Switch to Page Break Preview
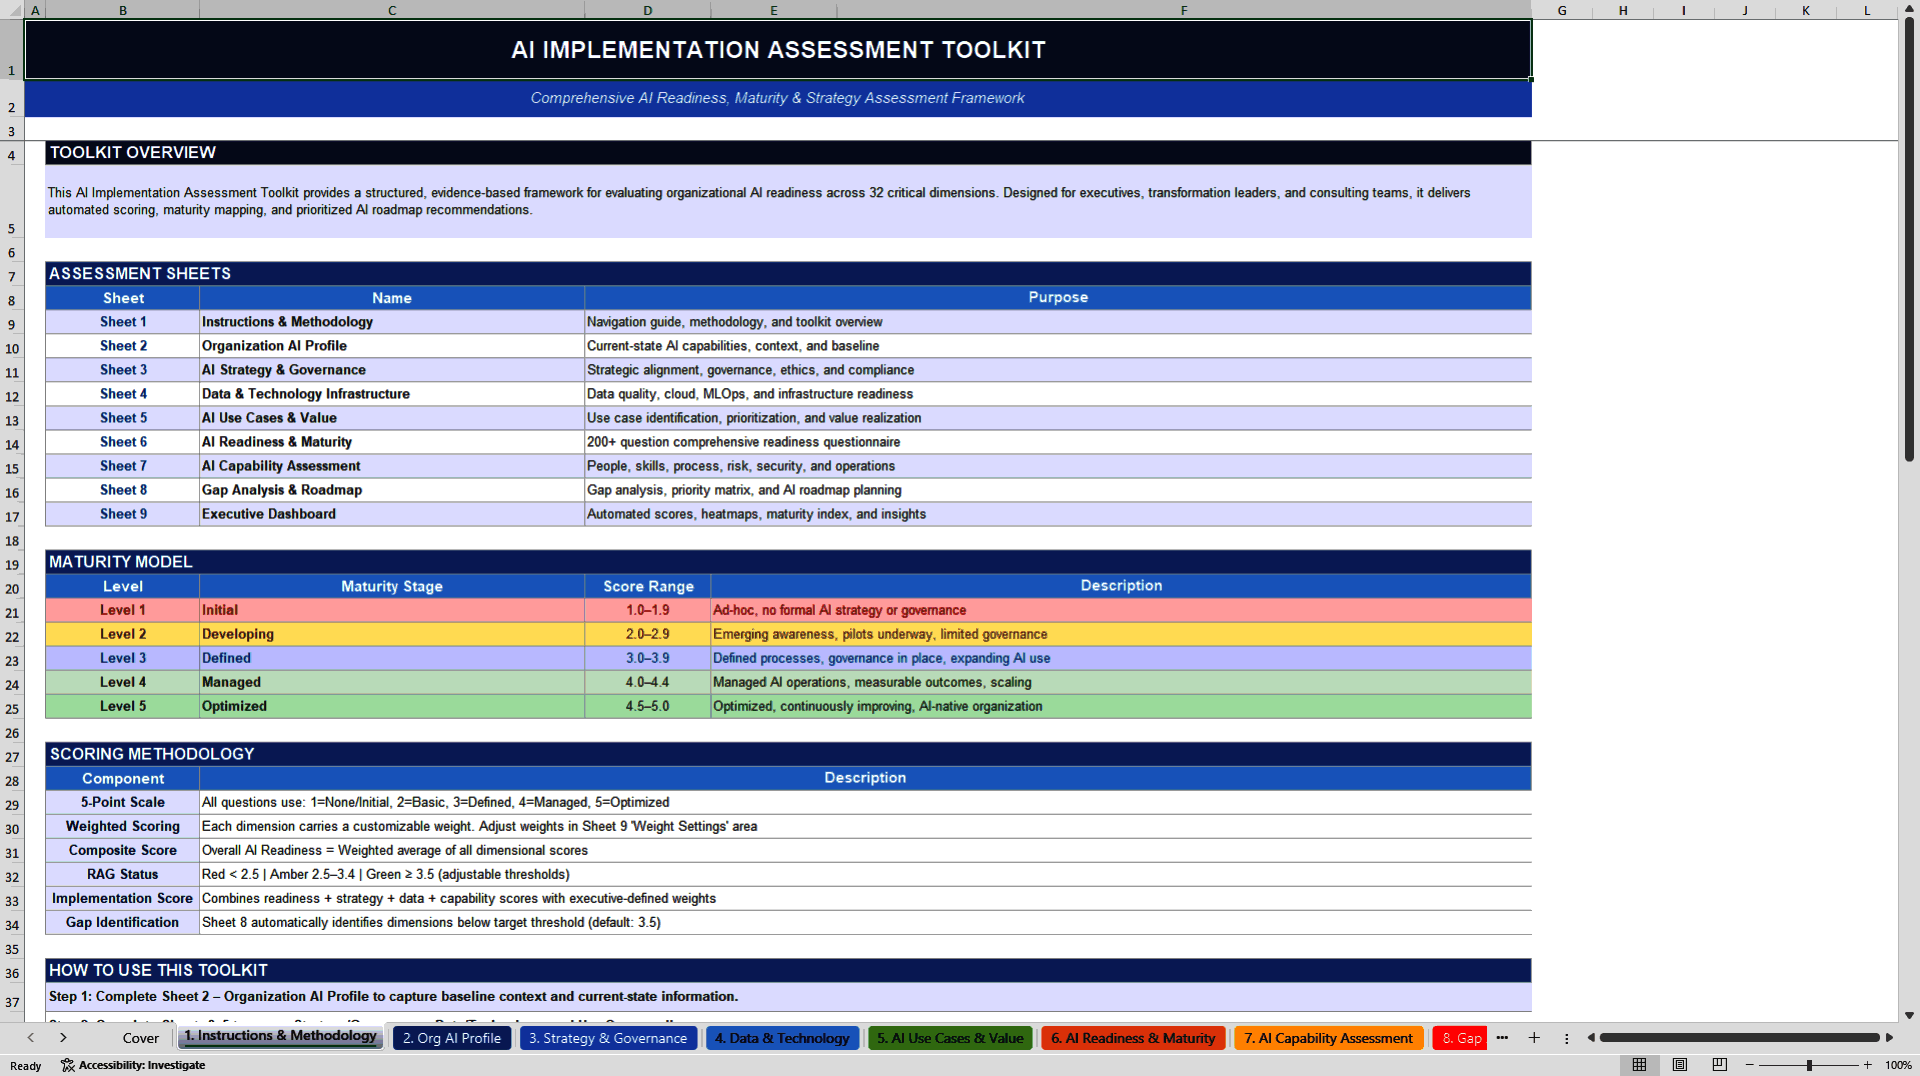 click(x=1720, y=1065)
